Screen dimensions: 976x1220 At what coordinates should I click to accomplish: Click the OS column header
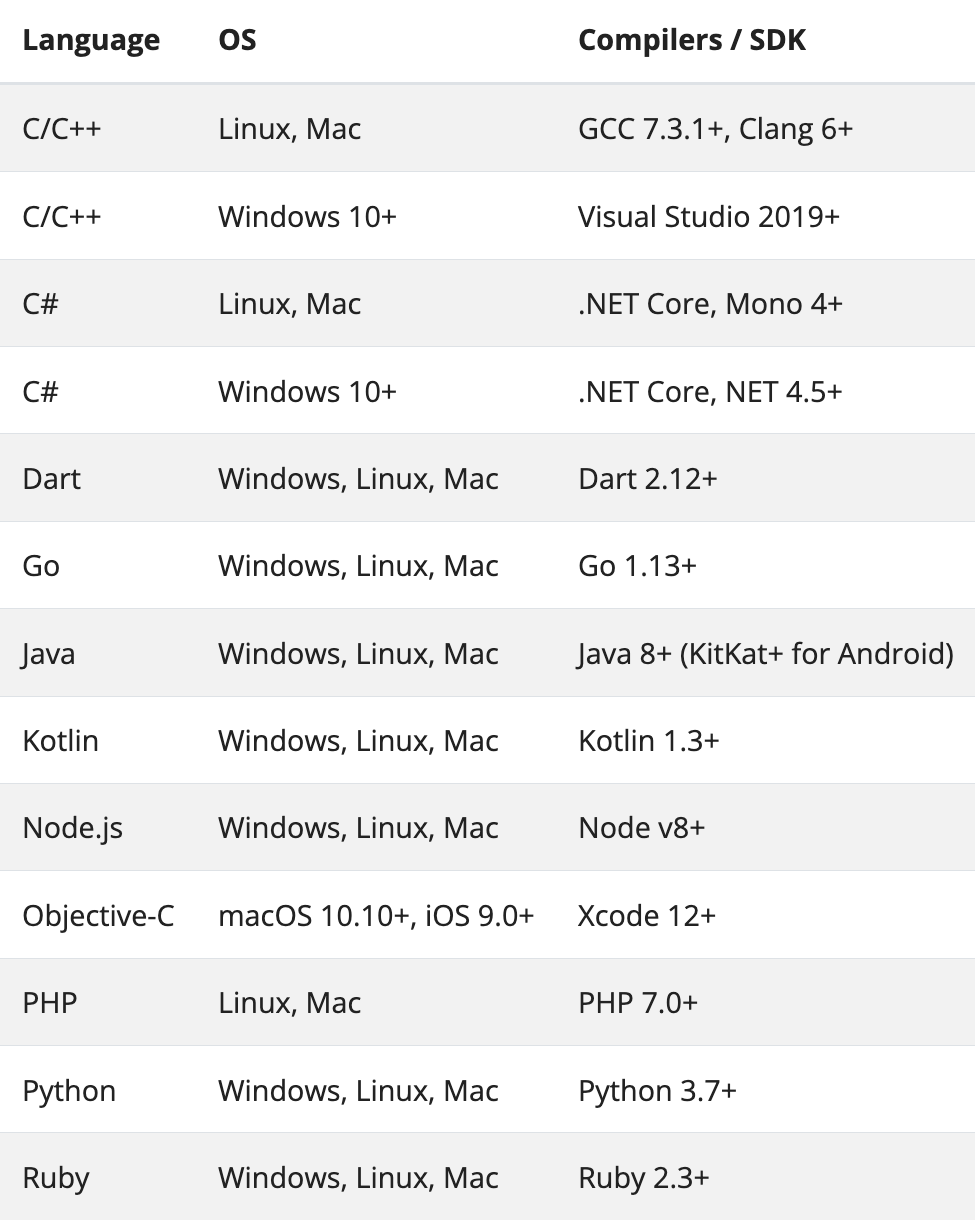coord(237,40)
